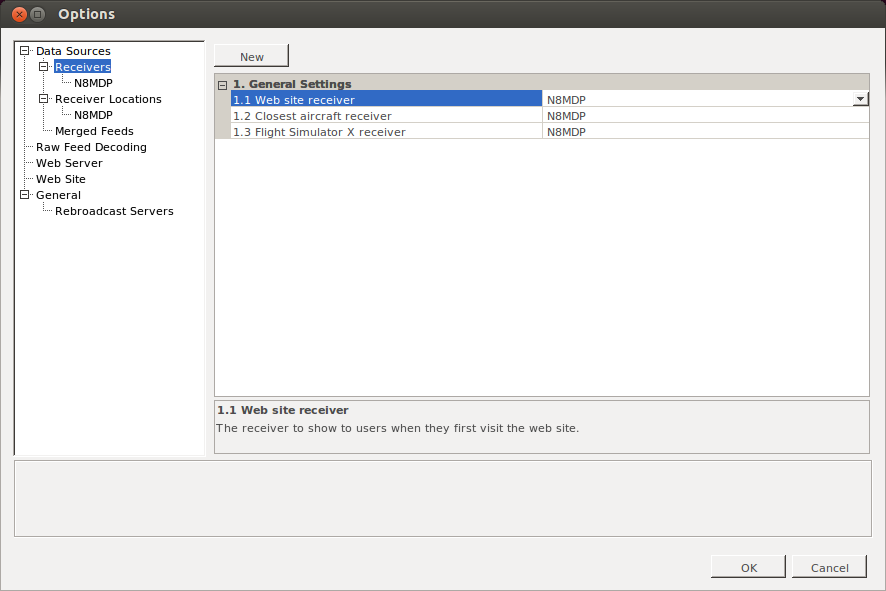
Task: Close the Options window
Action: pos(19,14)
